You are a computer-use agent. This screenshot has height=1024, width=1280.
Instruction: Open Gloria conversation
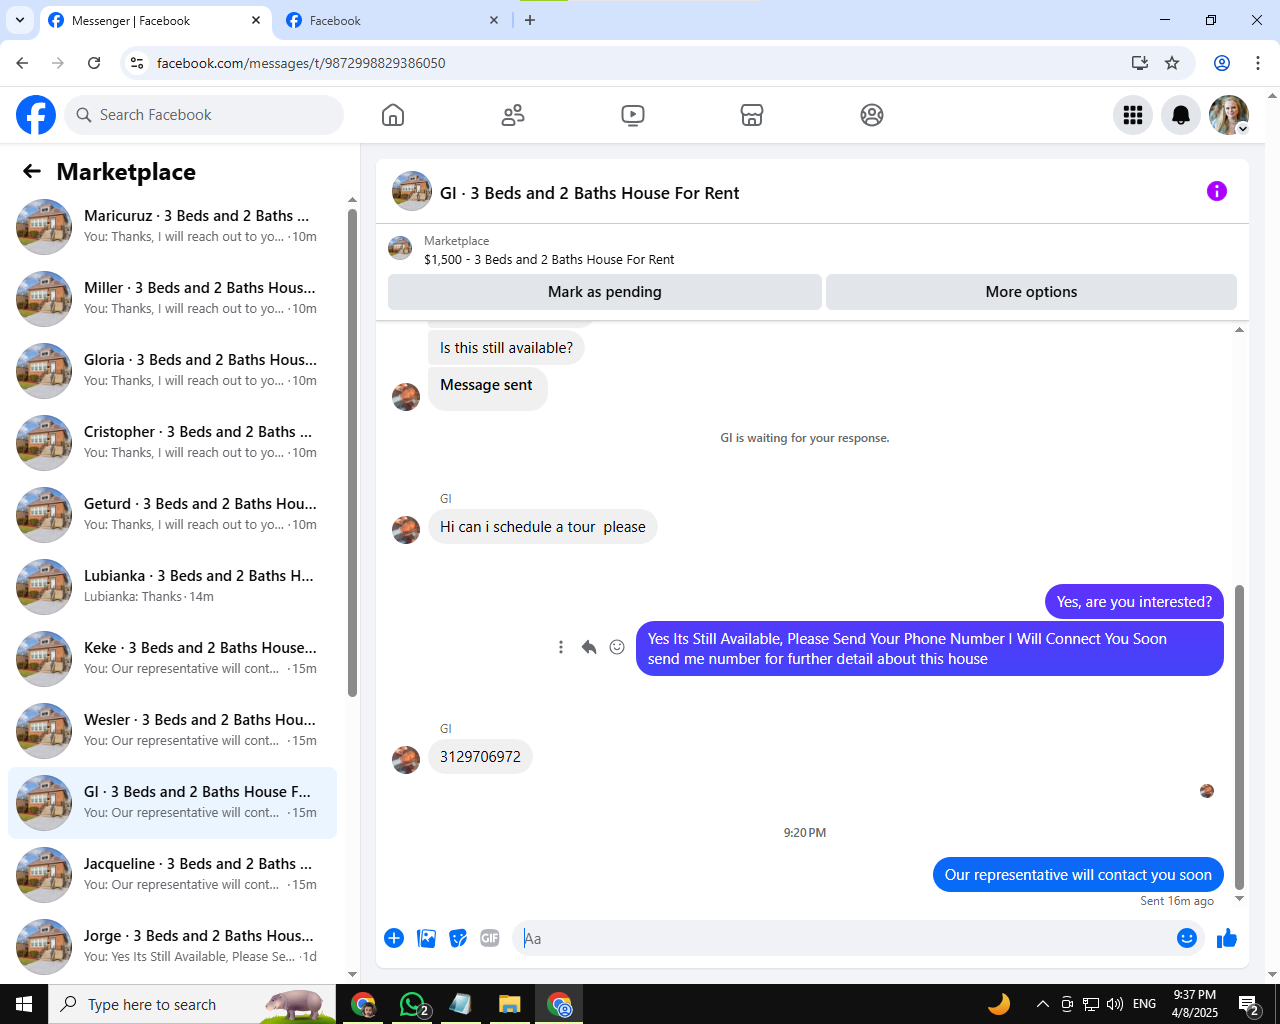tap(172, 371)
